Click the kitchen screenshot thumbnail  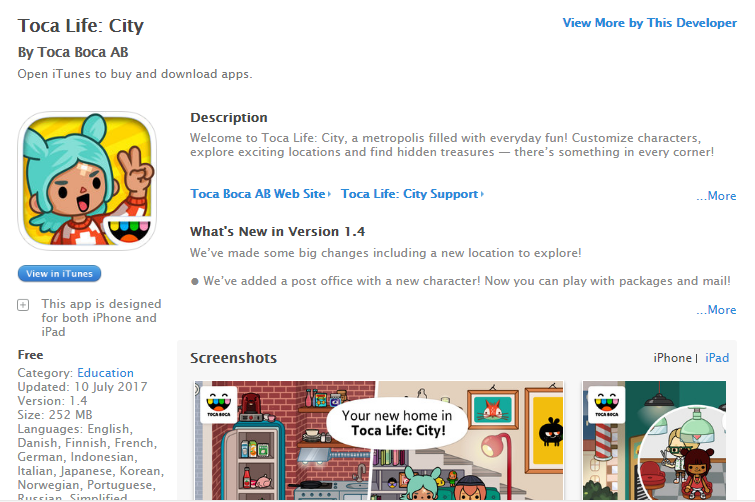379,440
